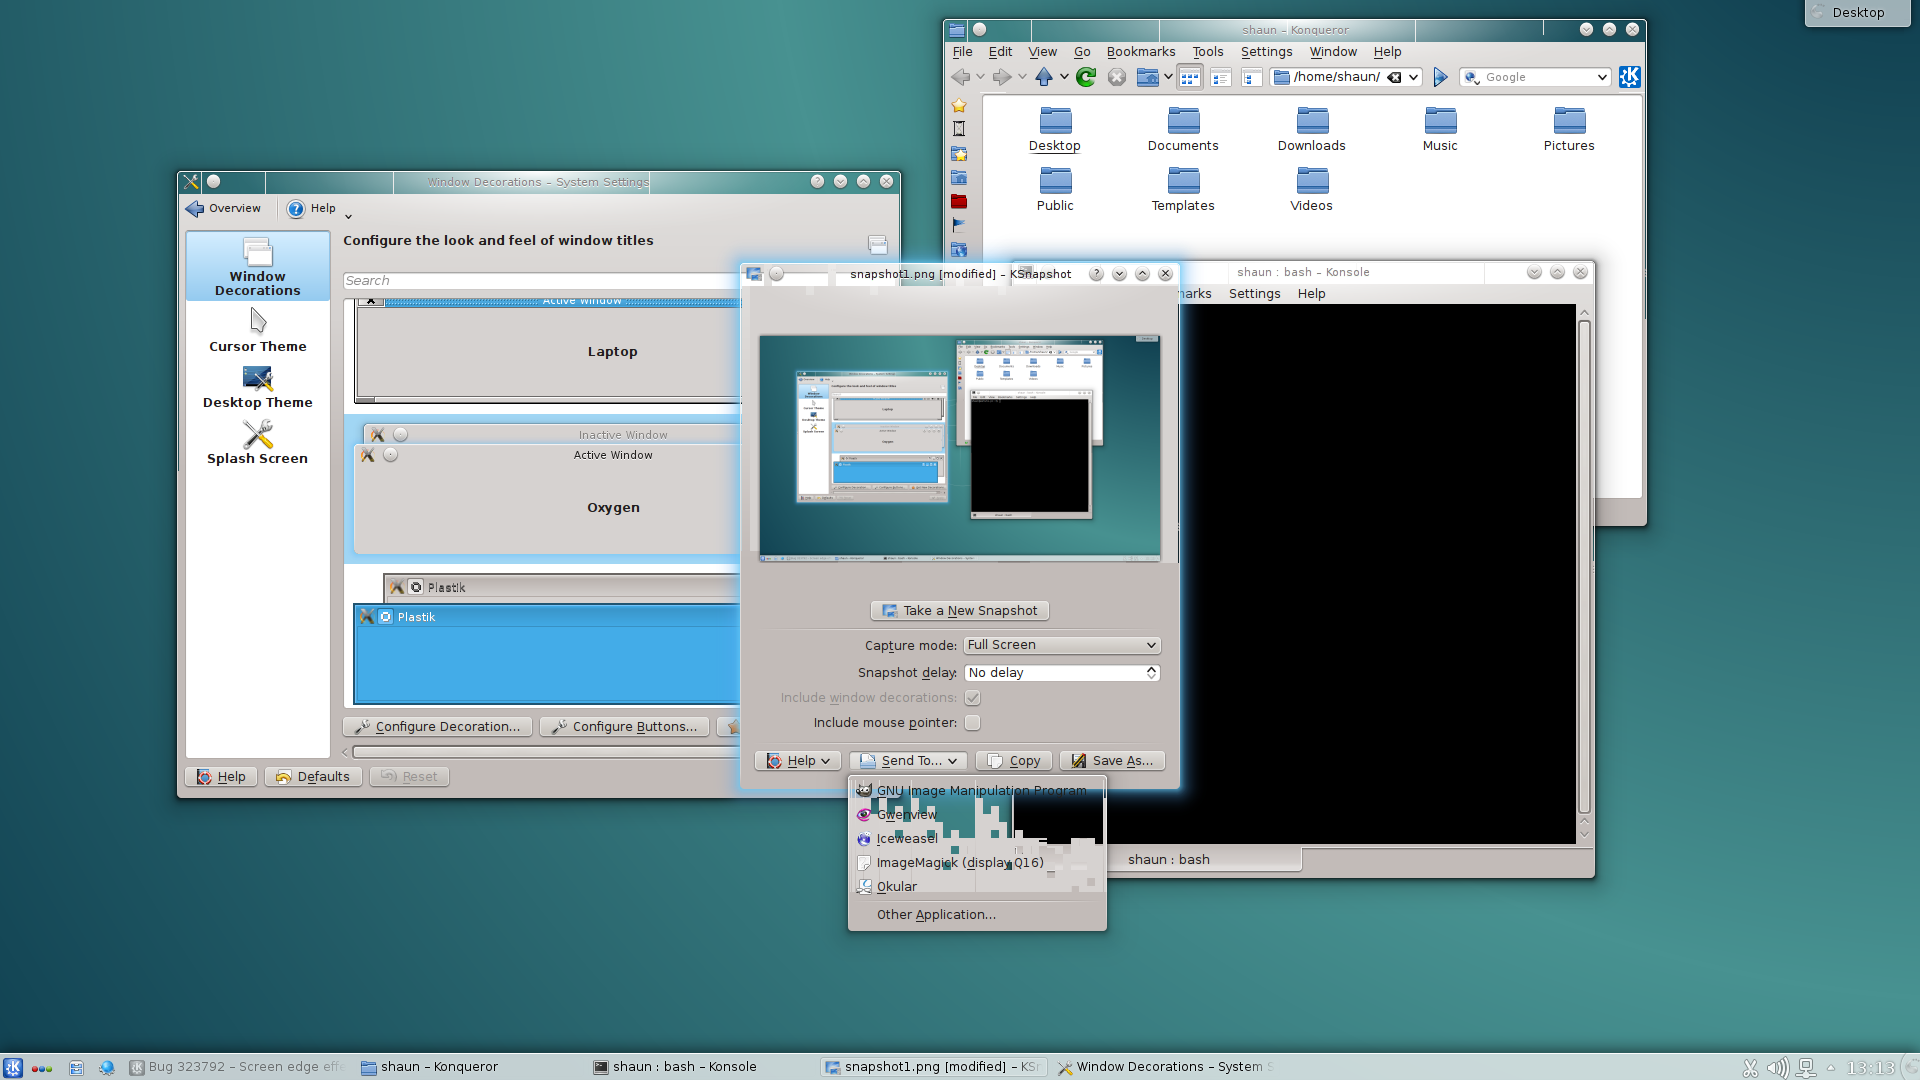This screenshot has height=1080, width=1920.
Task: Select Cursor Theme in System Settings sidebar
Action: [x=258, y=331]
